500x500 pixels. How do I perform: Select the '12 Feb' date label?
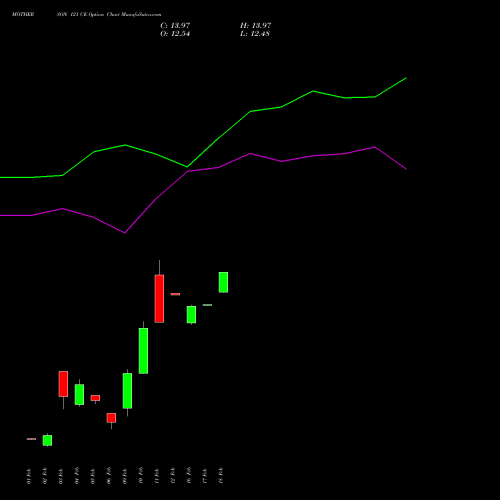(x=173, y=476)
